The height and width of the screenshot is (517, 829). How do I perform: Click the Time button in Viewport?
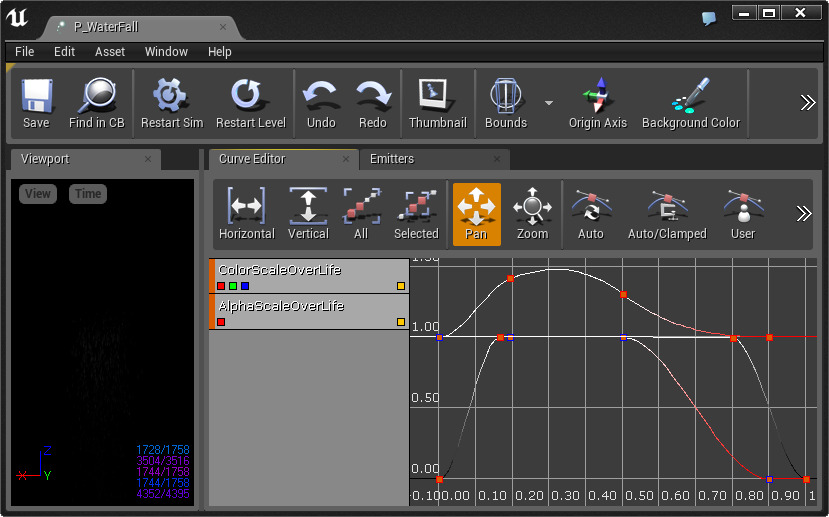coord(88,194)
